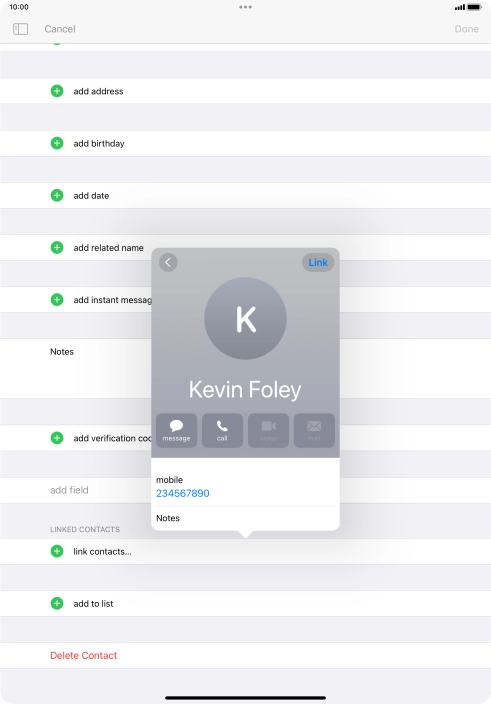This screenshot has width=491, height=704.
Task: Tap the green plus beside add date
Action: point(57,195)
